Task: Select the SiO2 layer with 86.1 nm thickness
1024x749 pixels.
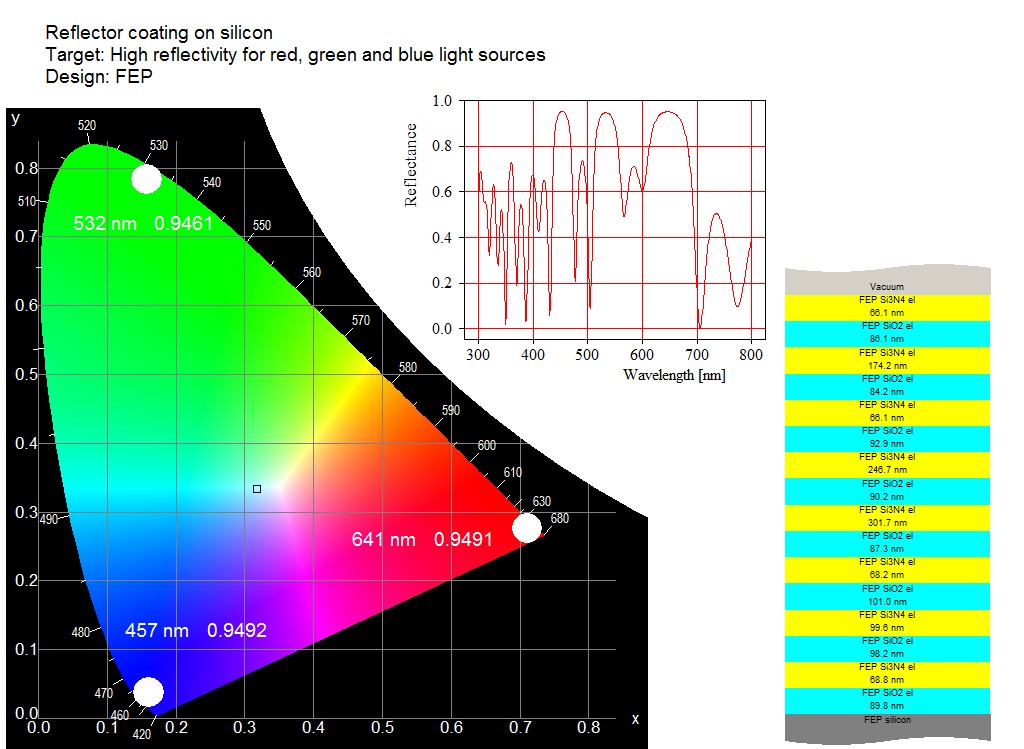Action: 887,333
